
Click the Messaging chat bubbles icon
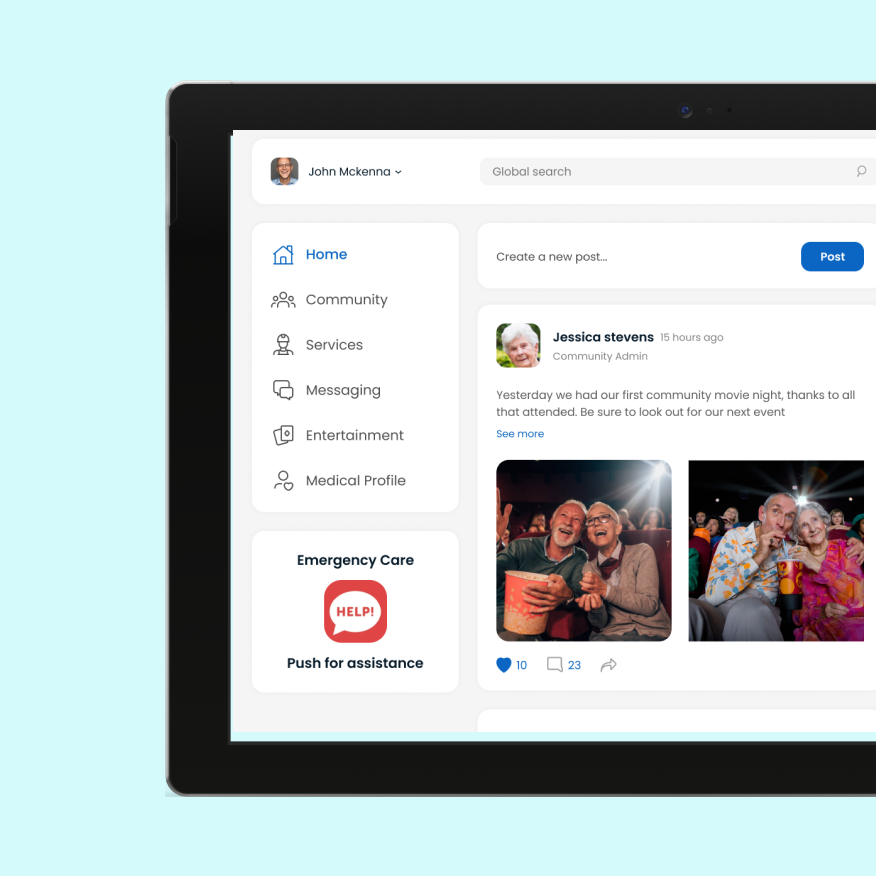click(283, 390)
